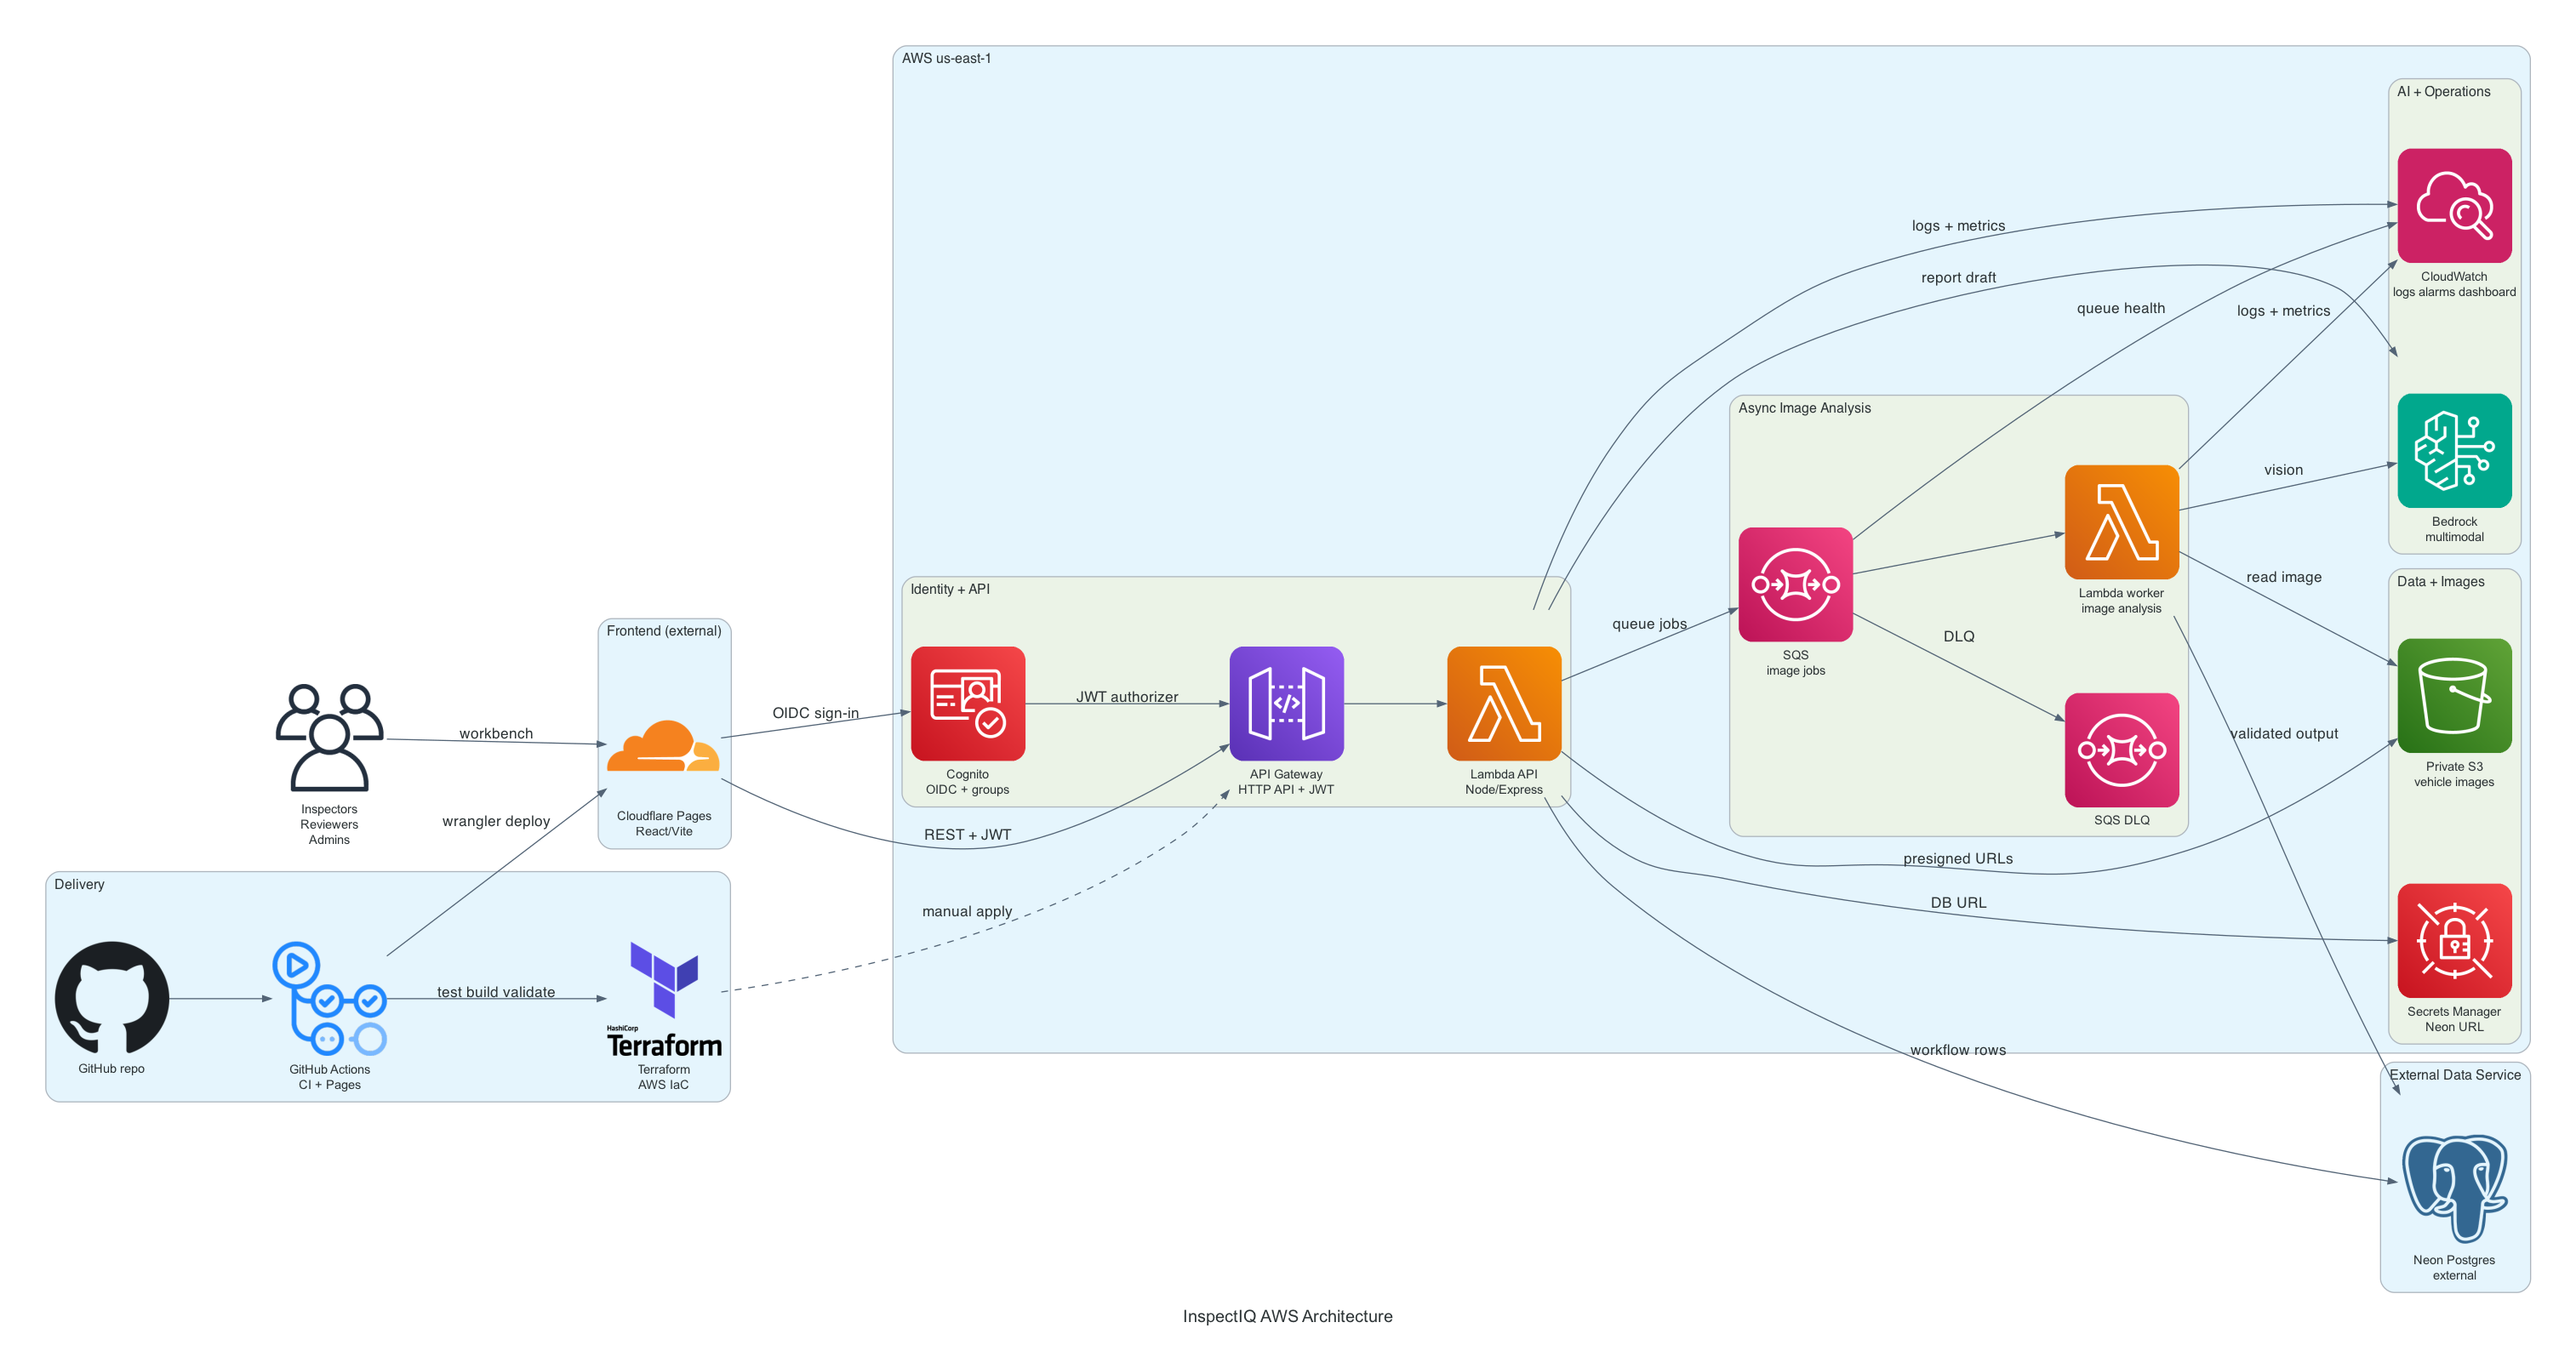Select the 'queue jobs' edge label

click(x=1650, y=624)
